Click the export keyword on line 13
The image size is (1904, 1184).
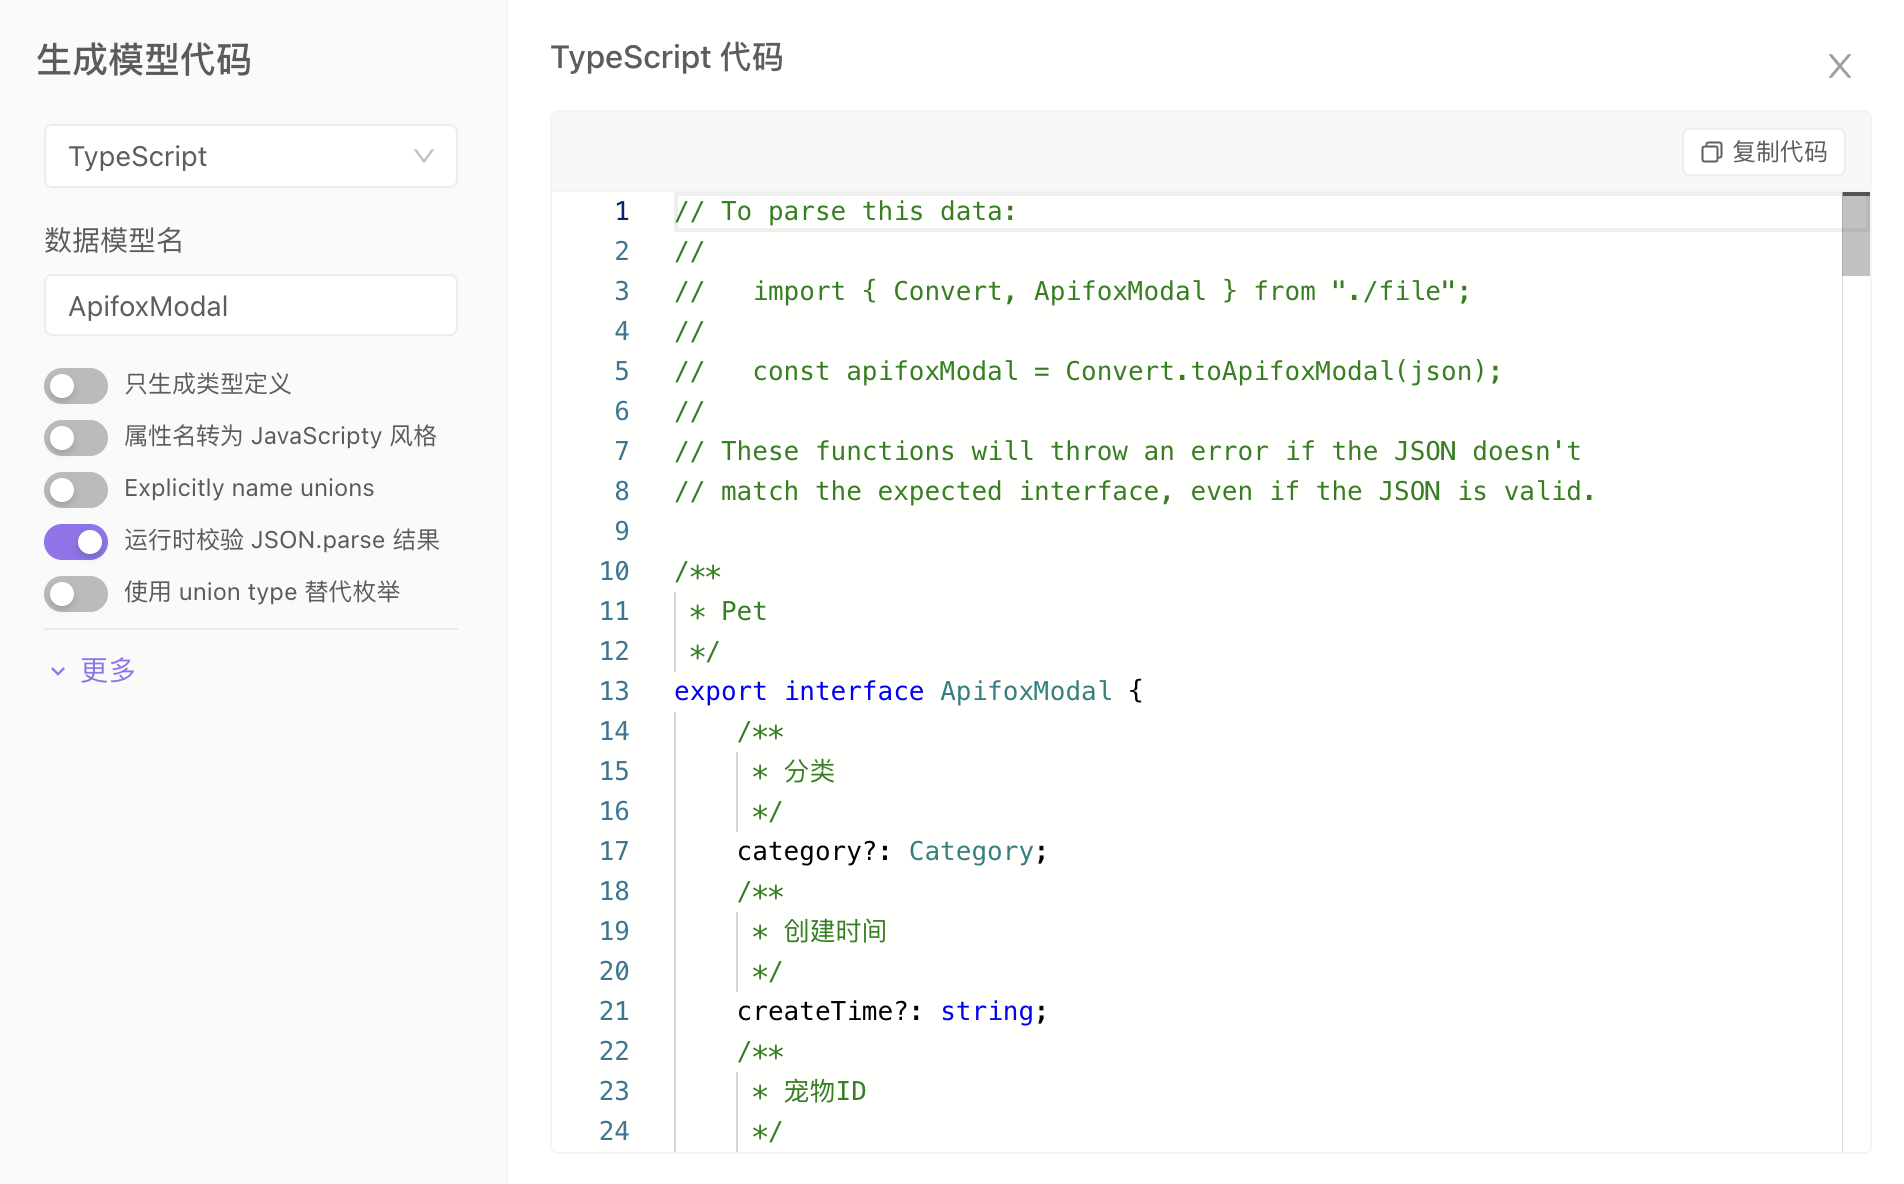coord(720,691)
